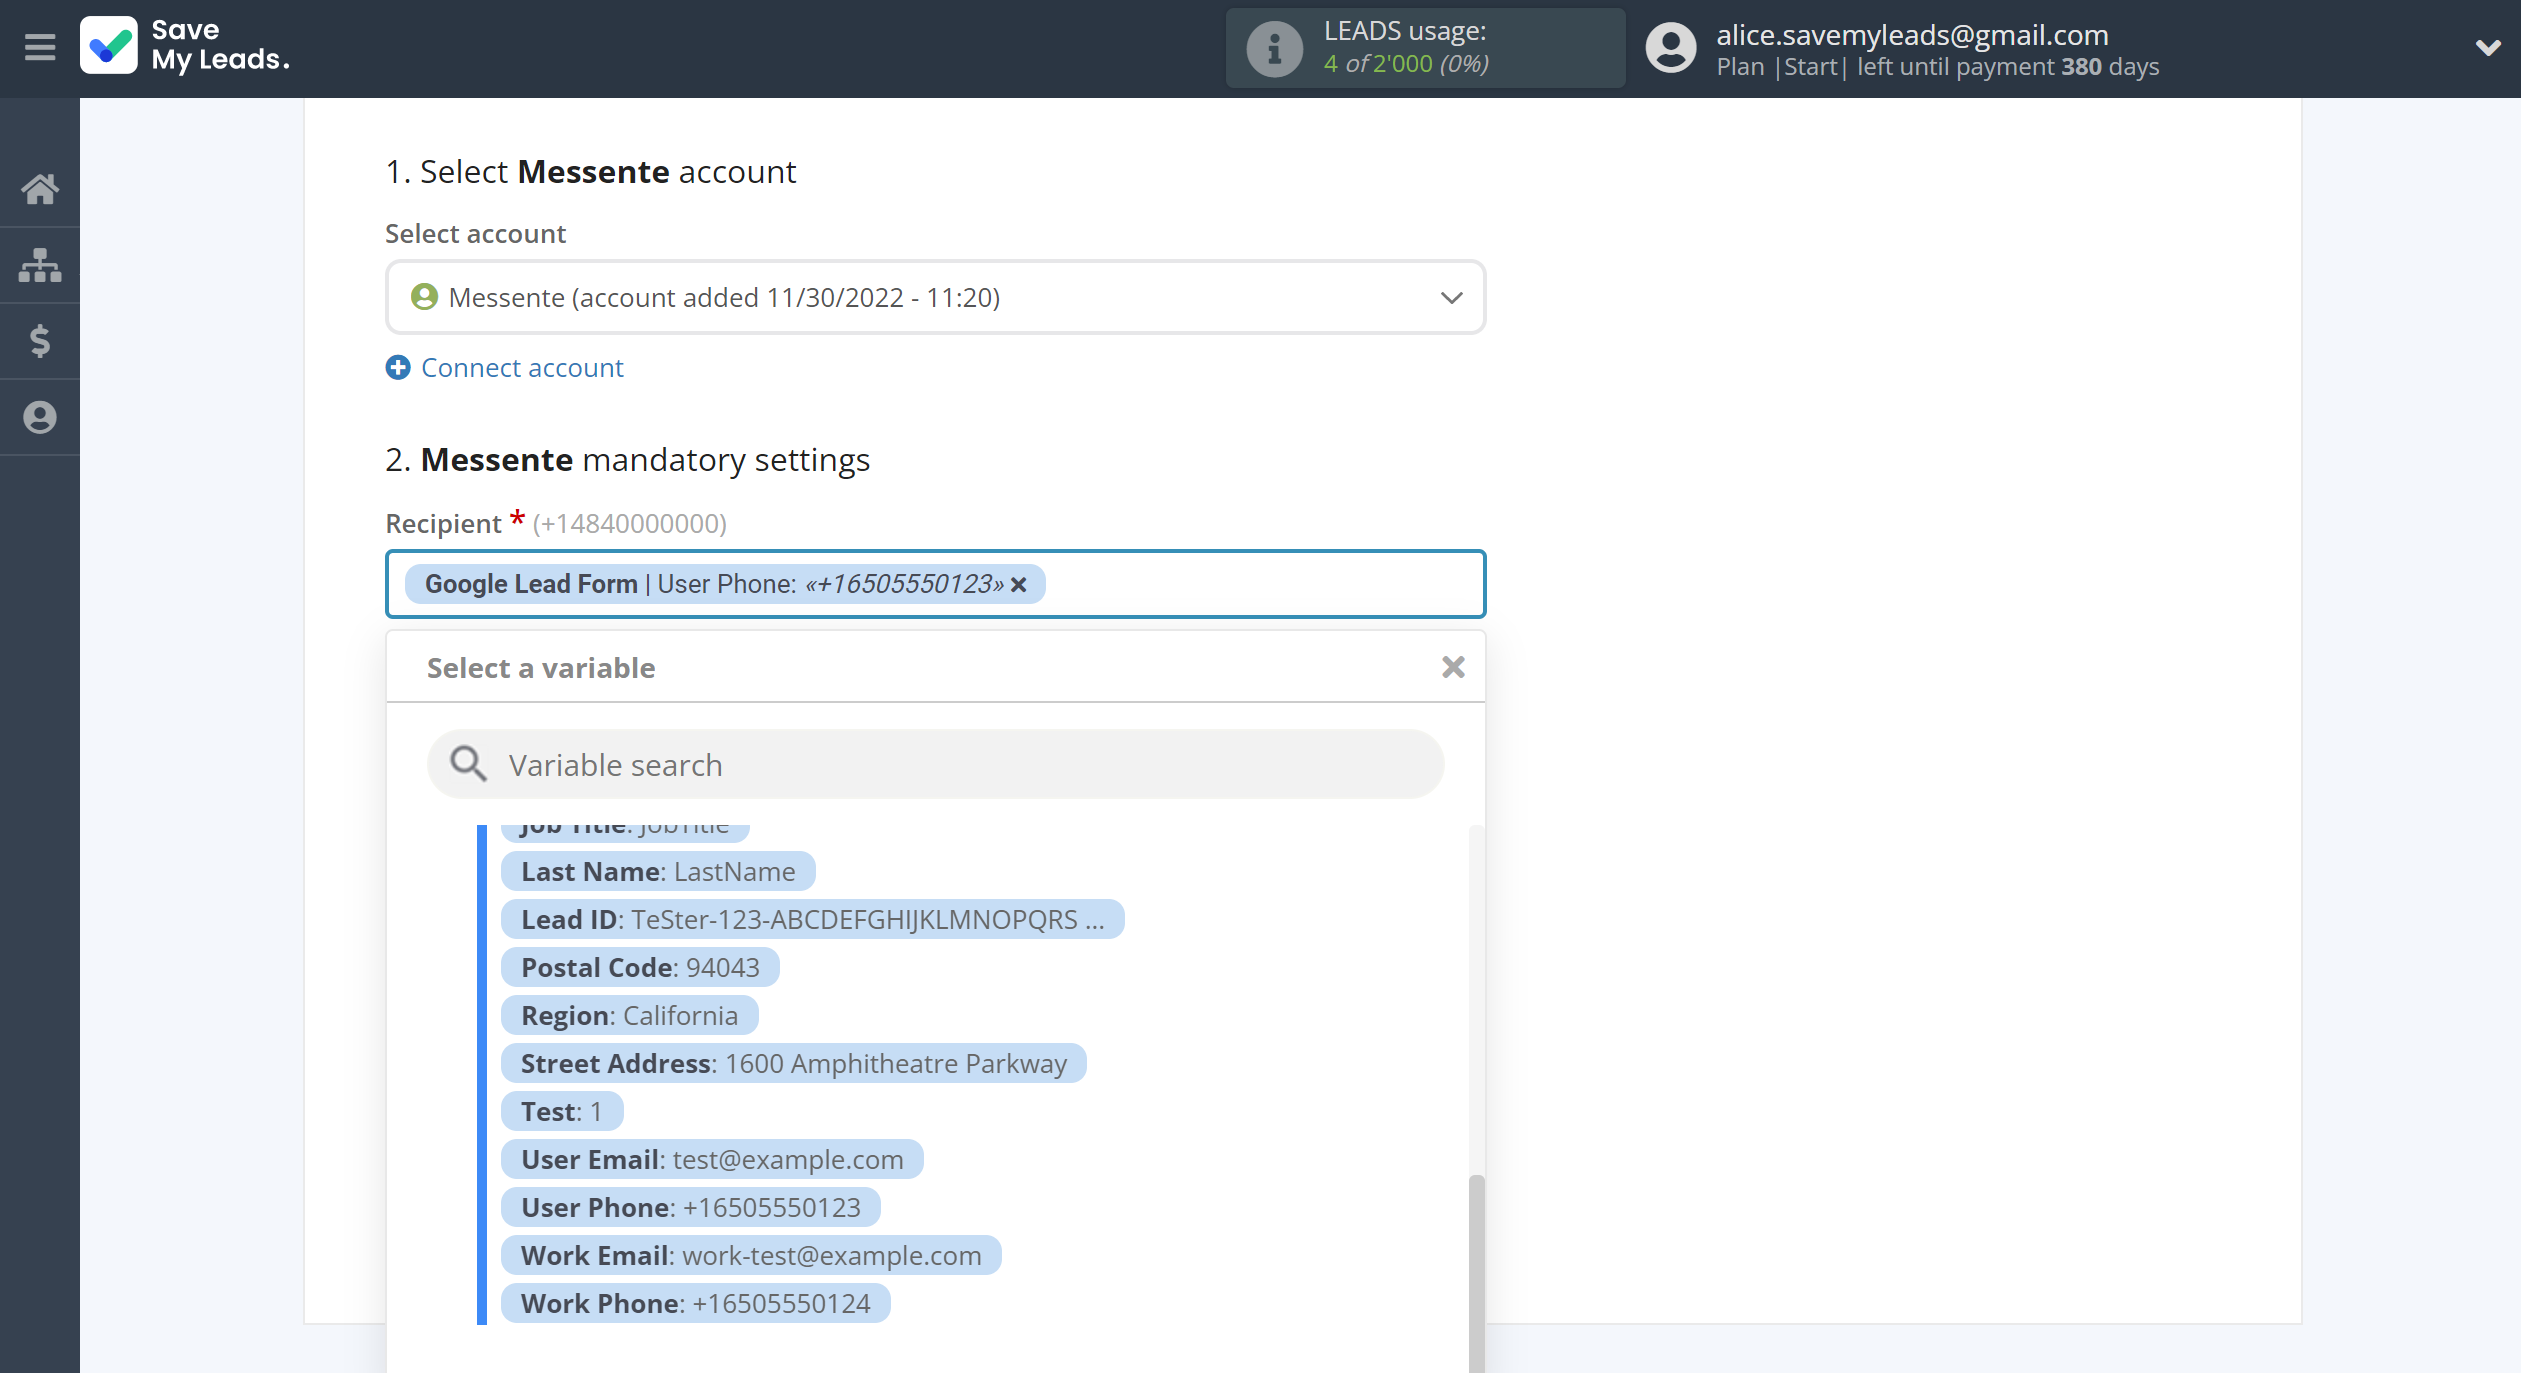Viewport: 2521px width, 1373px height.
Task: Select the Lead ID variable
Action: pyautogui.click(x=812, y=919)
